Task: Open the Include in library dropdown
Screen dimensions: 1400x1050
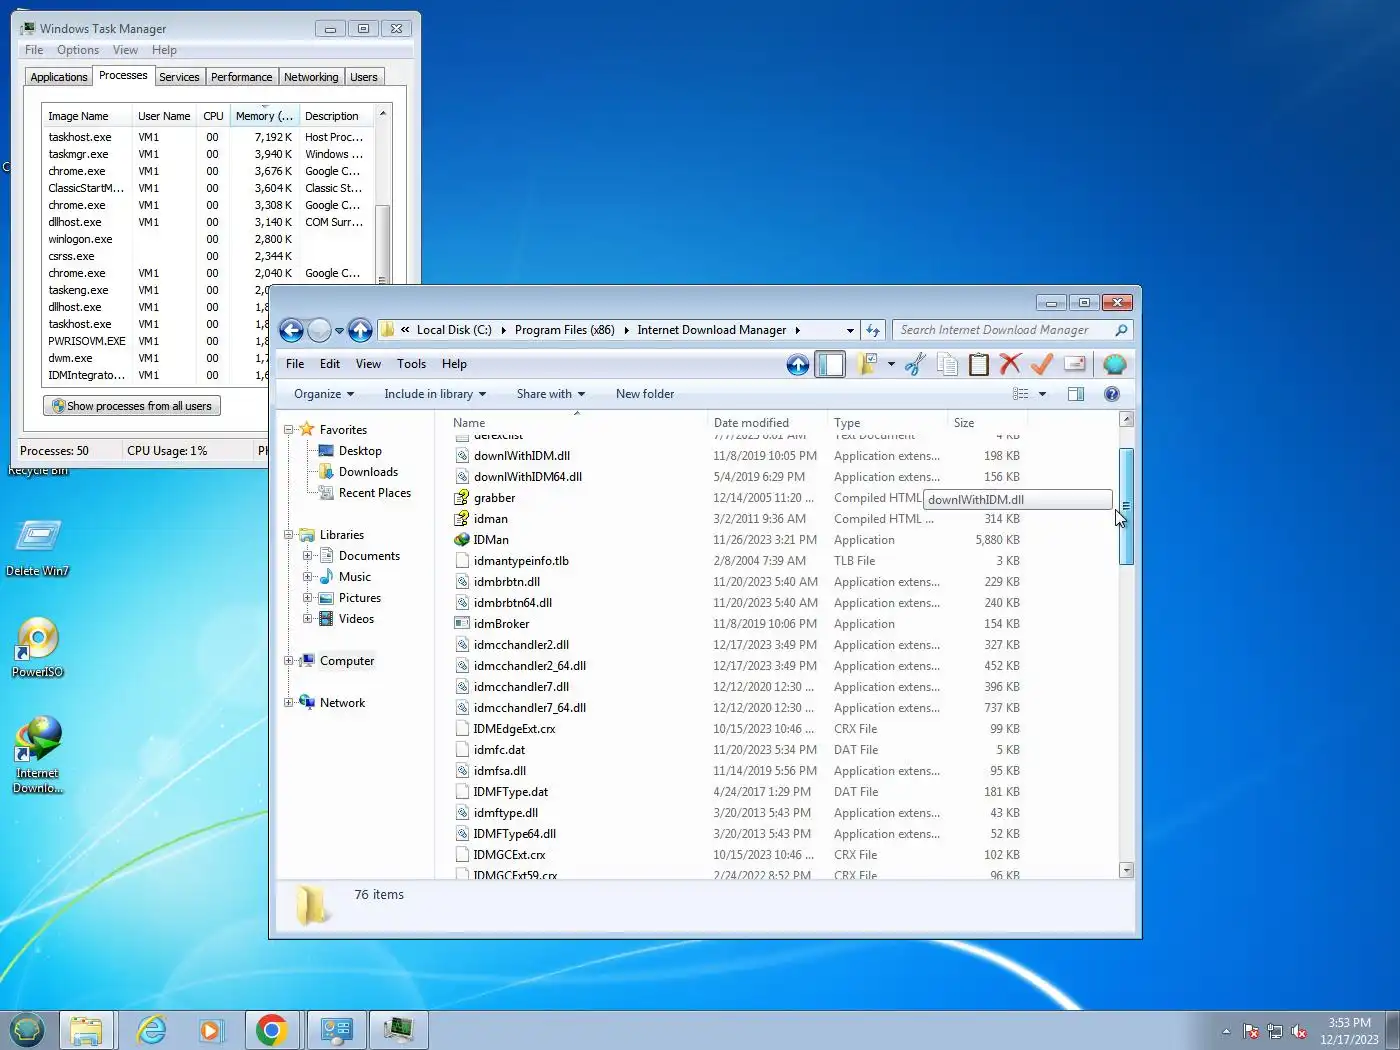Action: pos(435,394)
